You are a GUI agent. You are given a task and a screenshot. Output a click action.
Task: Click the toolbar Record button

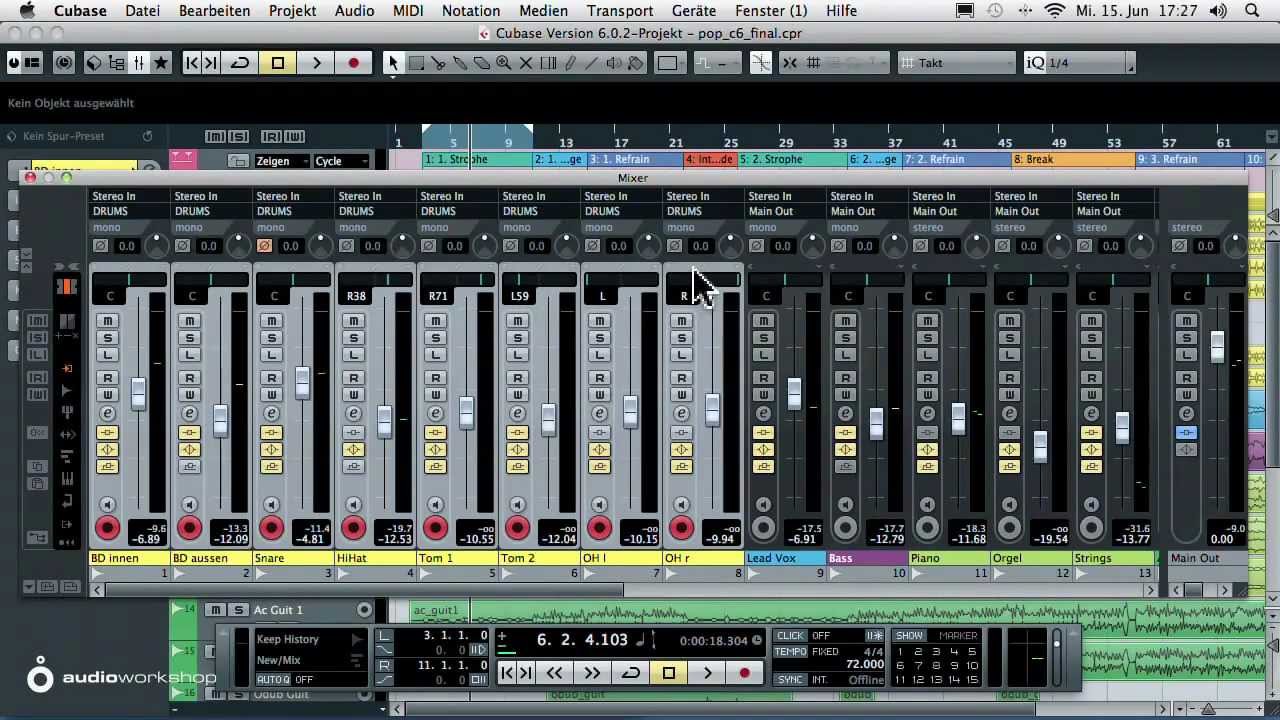353,63
